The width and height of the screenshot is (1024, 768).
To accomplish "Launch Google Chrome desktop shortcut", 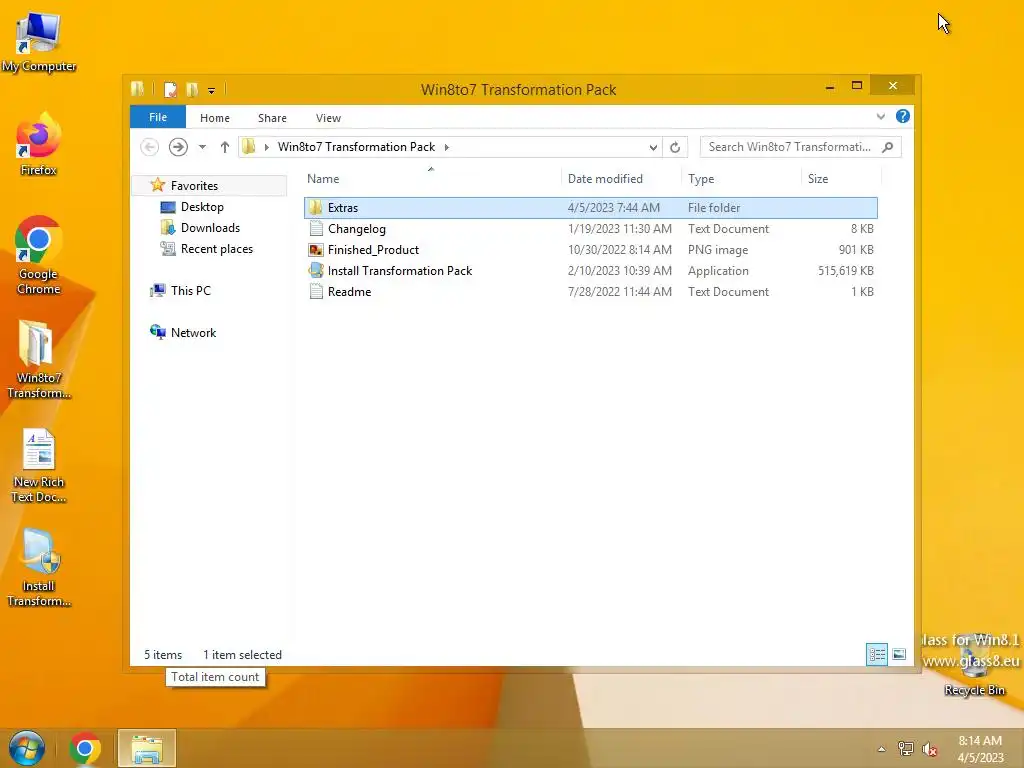I will pos(39,255).
